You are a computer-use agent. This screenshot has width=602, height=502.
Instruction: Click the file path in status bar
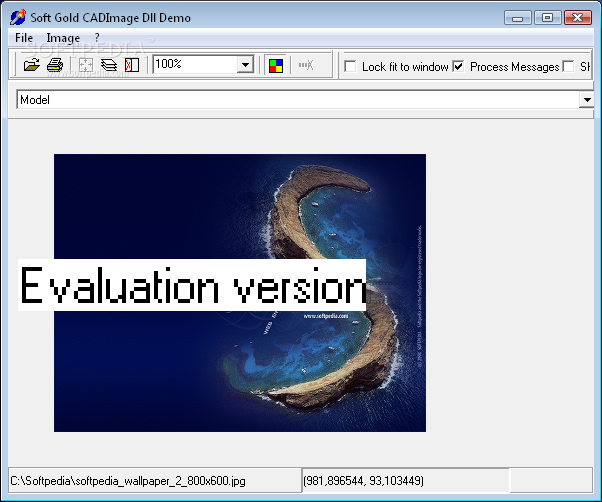point(128,481)
